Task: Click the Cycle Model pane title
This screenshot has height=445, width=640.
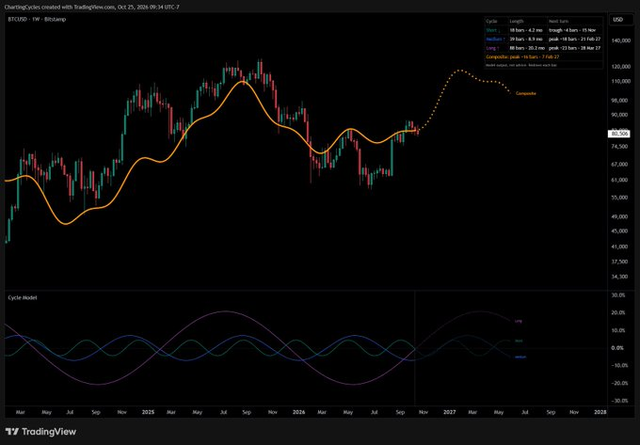Action: coord(22,298)
